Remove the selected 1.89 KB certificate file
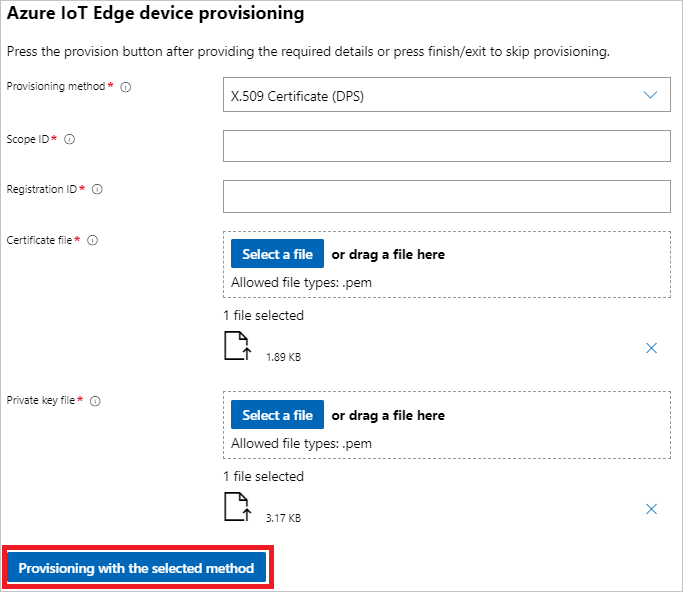Screen dimensions: 683x592 click(651, 348)
